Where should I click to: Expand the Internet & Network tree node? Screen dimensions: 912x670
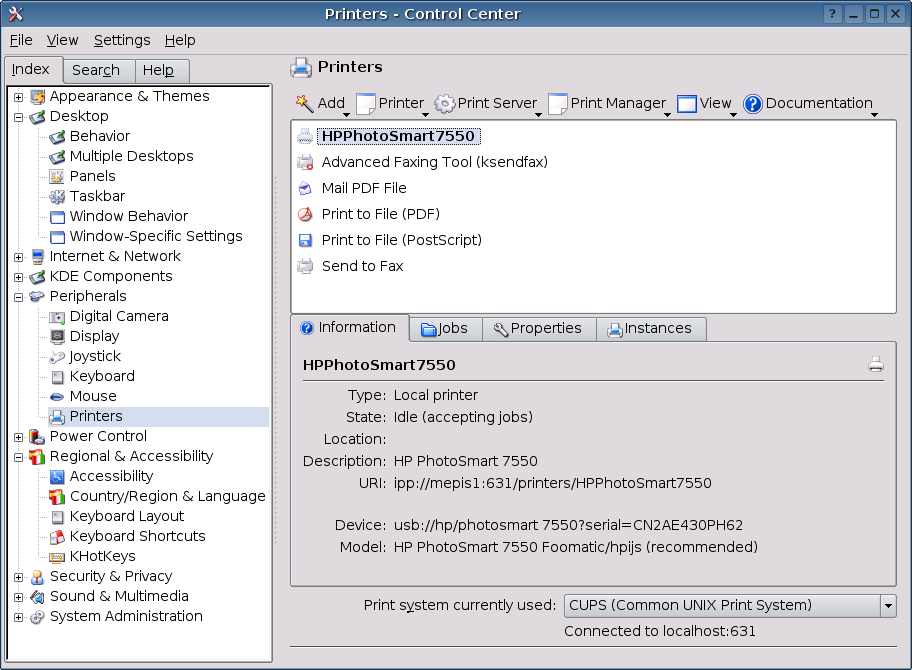click(19, 257)
